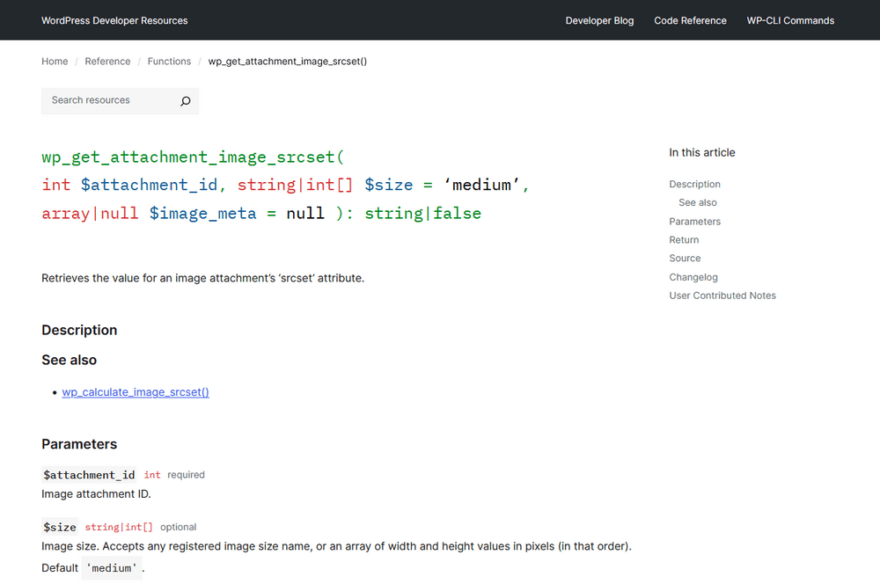Jump to the Source section
Viewport: 880px width, 584px height.
[684, 258]
